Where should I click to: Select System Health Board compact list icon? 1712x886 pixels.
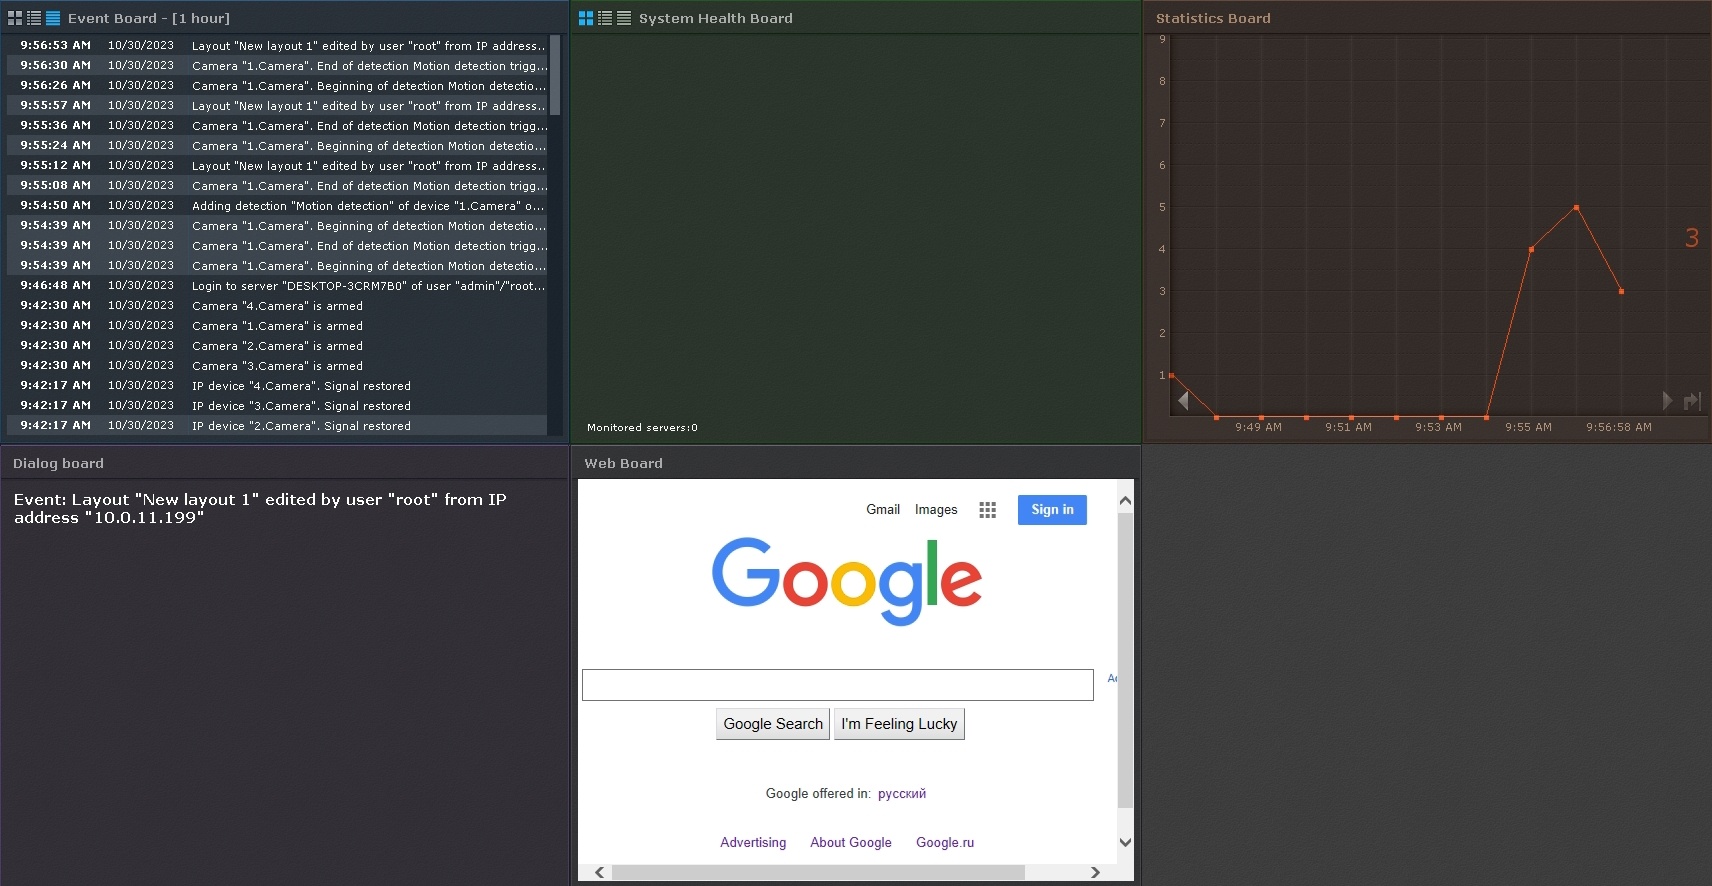(x=624, y=18)
